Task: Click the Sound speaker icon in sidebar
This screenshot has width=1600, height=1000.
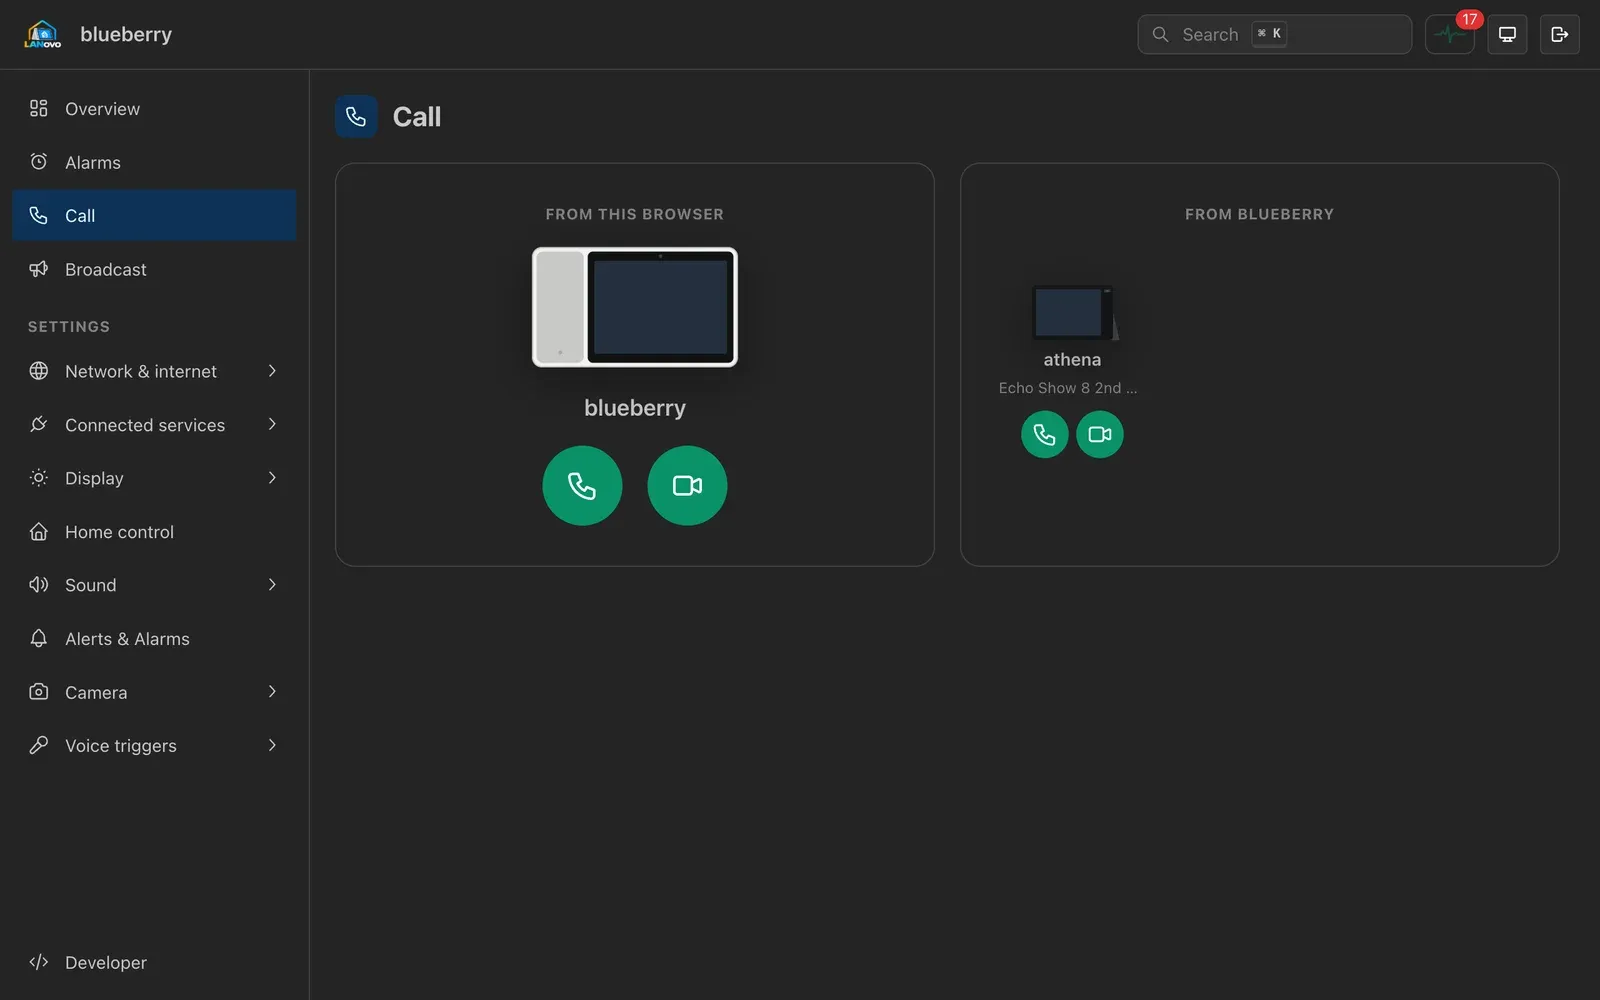Action: pyautogui.click(x=39, y=585)
